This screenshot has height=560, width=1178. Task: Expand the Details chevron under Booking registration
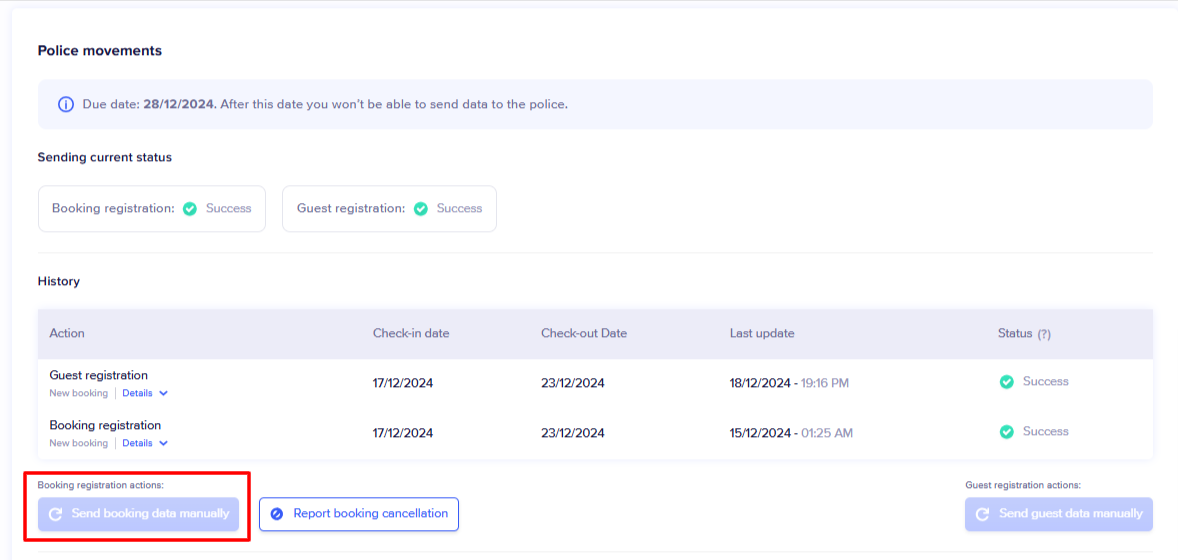point(164,444)
